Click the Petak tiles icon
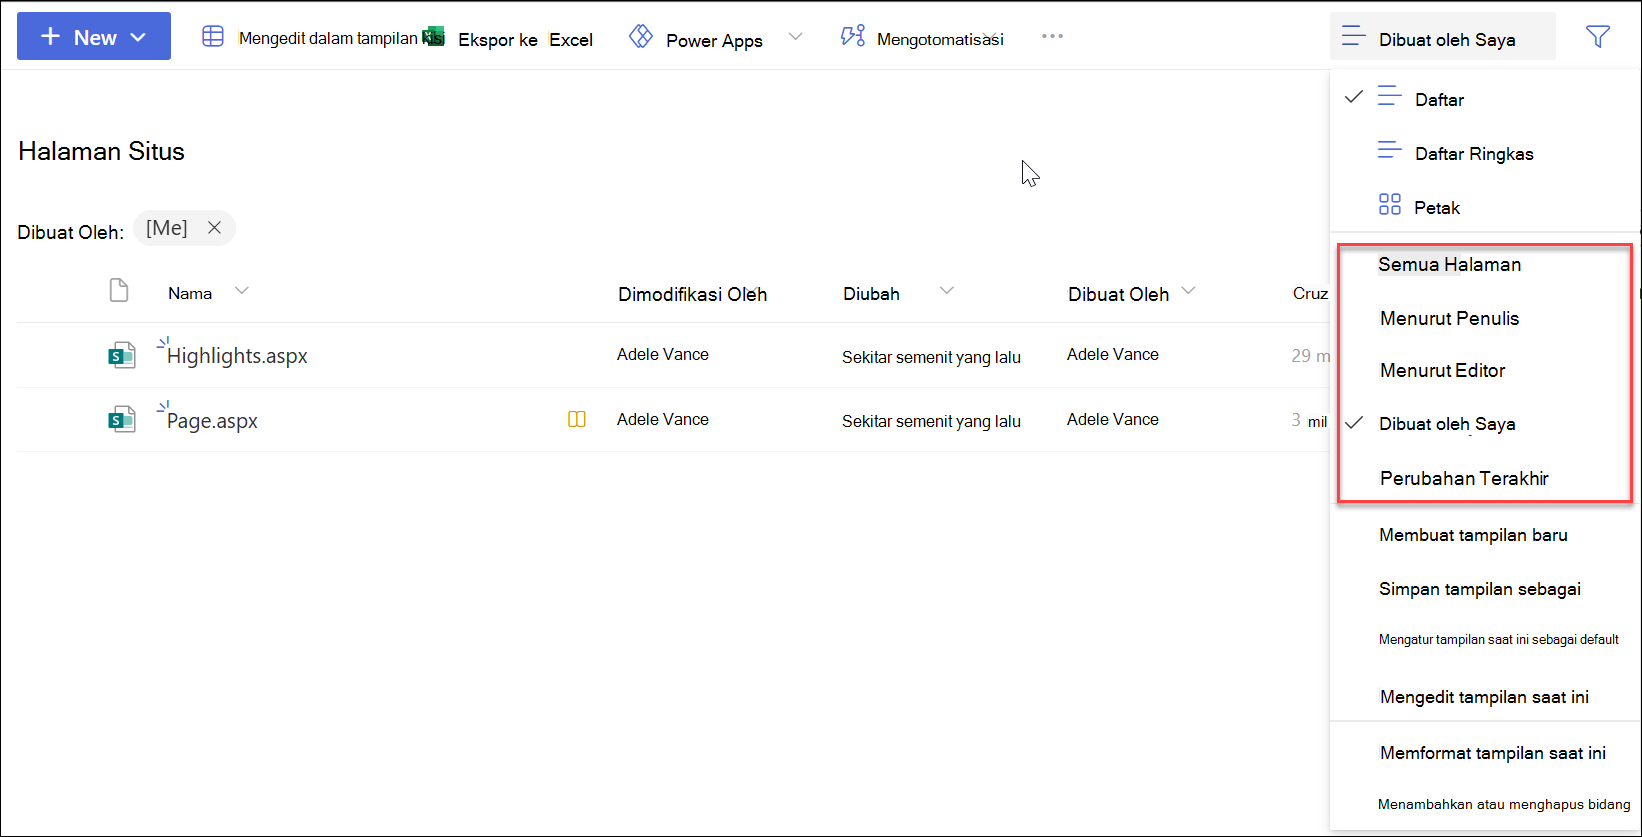The width and height of the screenshot is (1642, 837). click(x=1390, y=205)
